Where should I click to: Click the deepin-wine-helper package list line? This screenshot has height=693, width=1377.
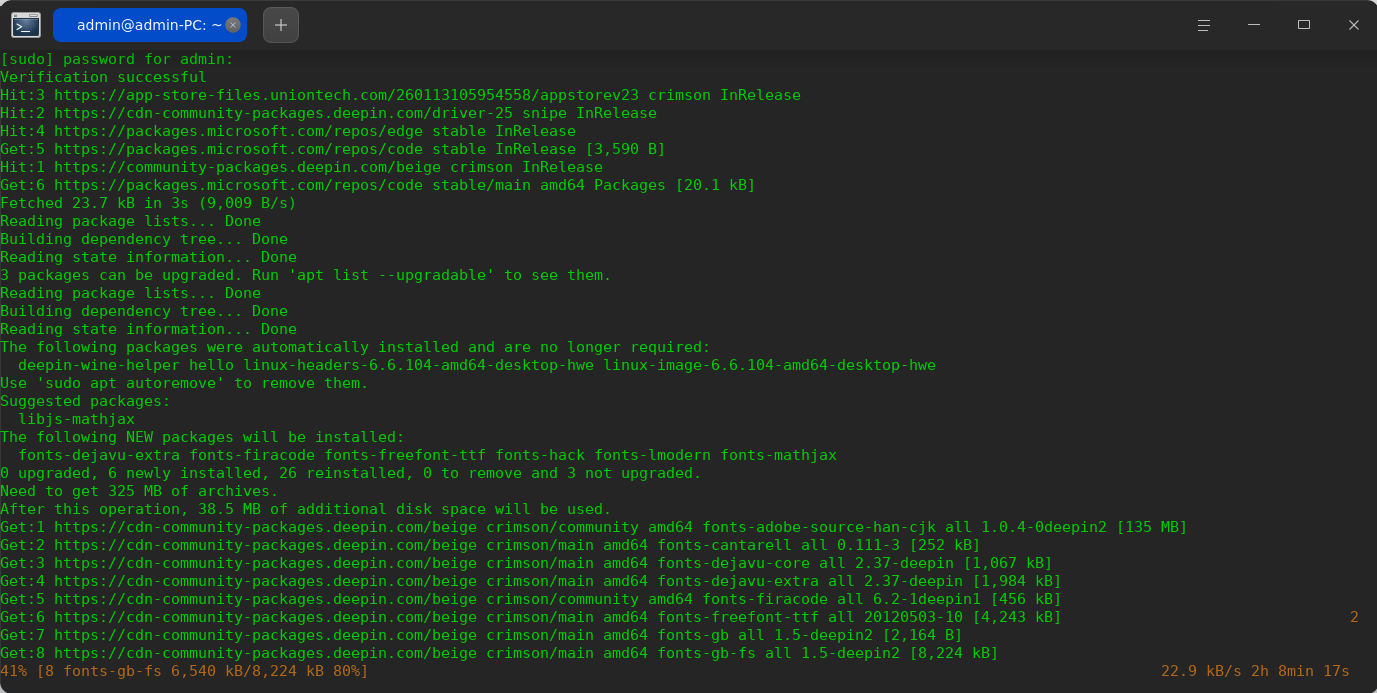[x=477, y=365]
